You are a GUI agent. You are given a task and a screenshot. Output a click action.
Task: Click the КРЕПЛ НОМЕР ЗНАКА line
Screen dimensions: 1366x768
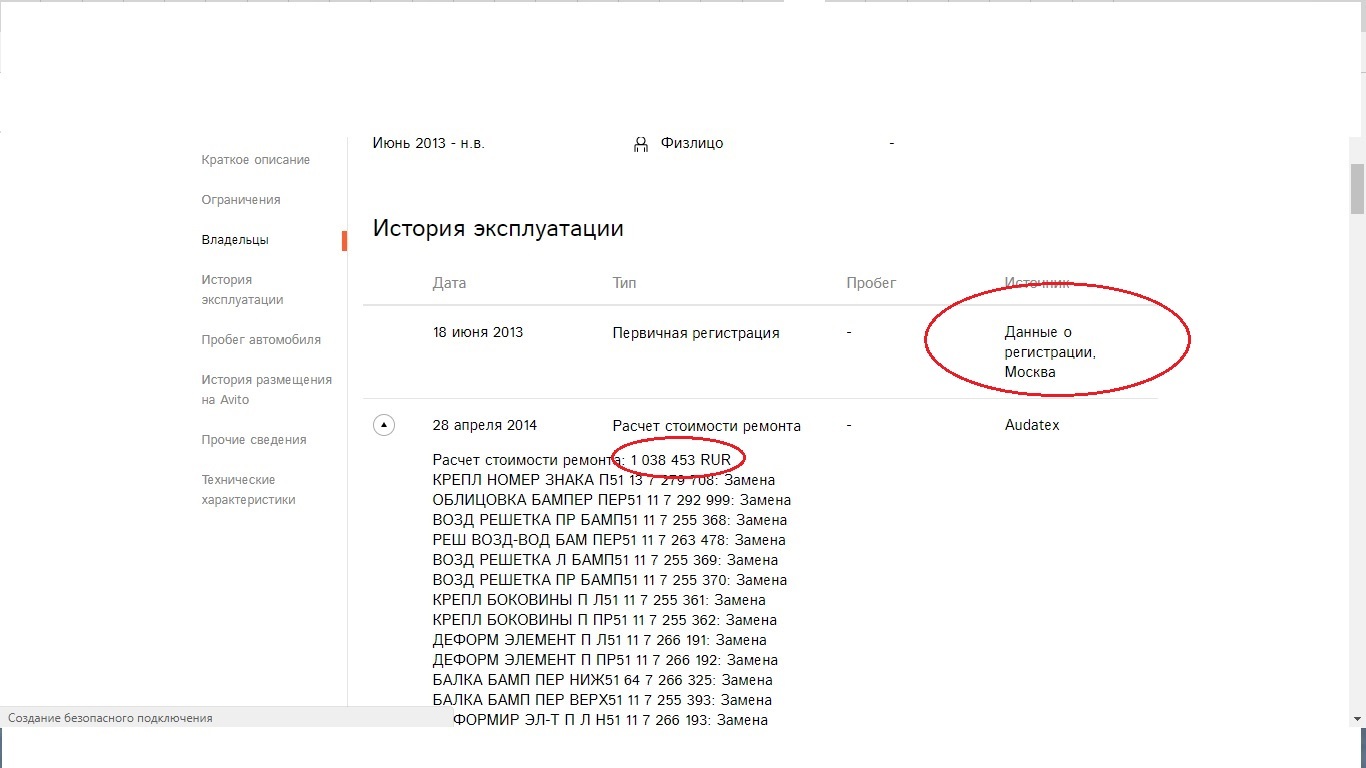(604, 480)
